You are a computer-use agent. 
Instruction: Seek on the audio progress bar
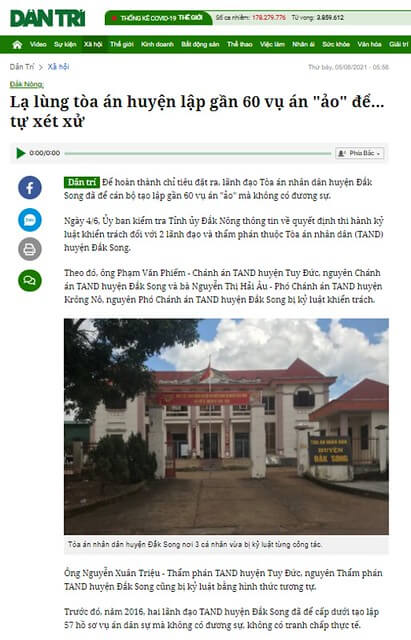(x=198, y=153)
